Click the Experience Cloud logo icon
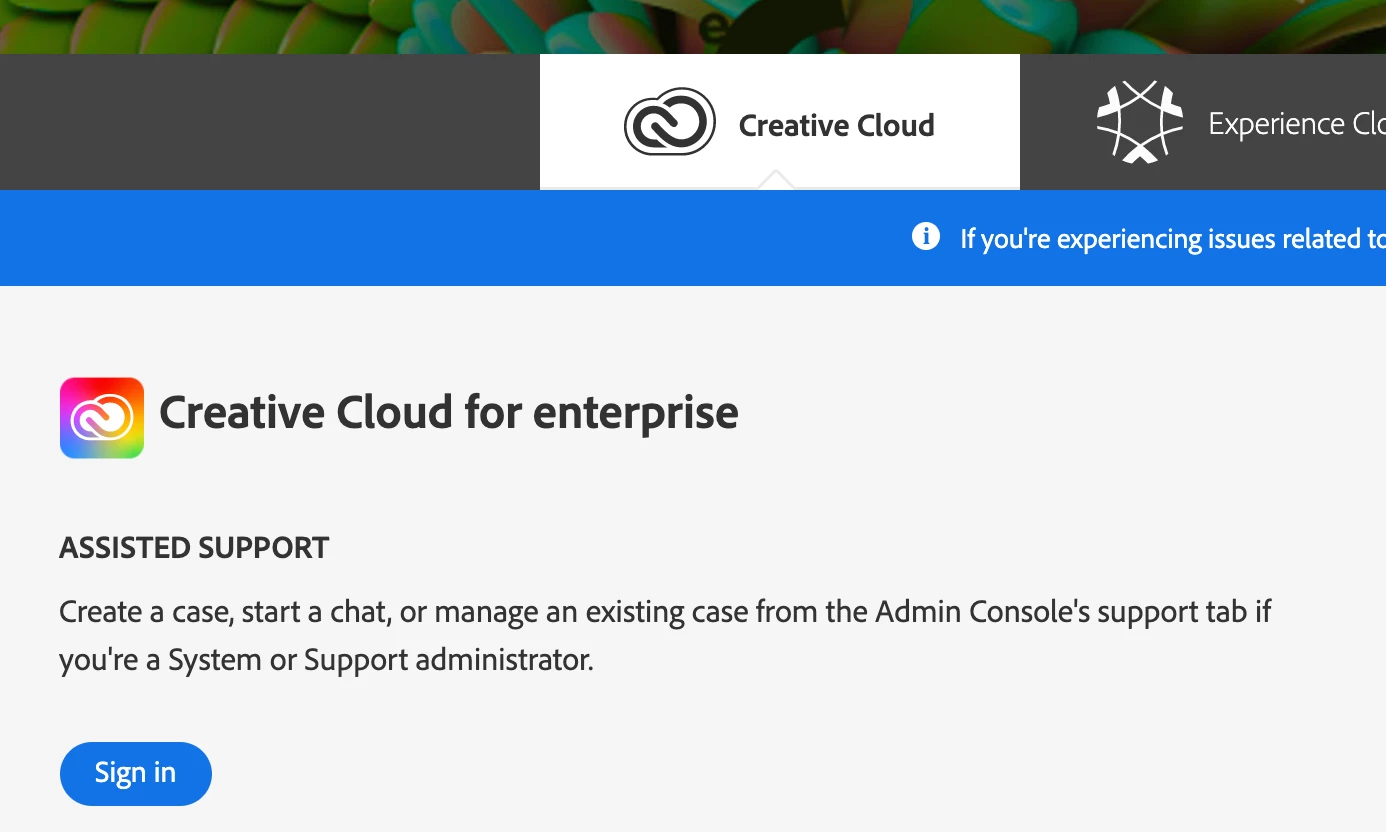Image resolution: width=1386 pixels, height=832 pixels. point(1140,122)
